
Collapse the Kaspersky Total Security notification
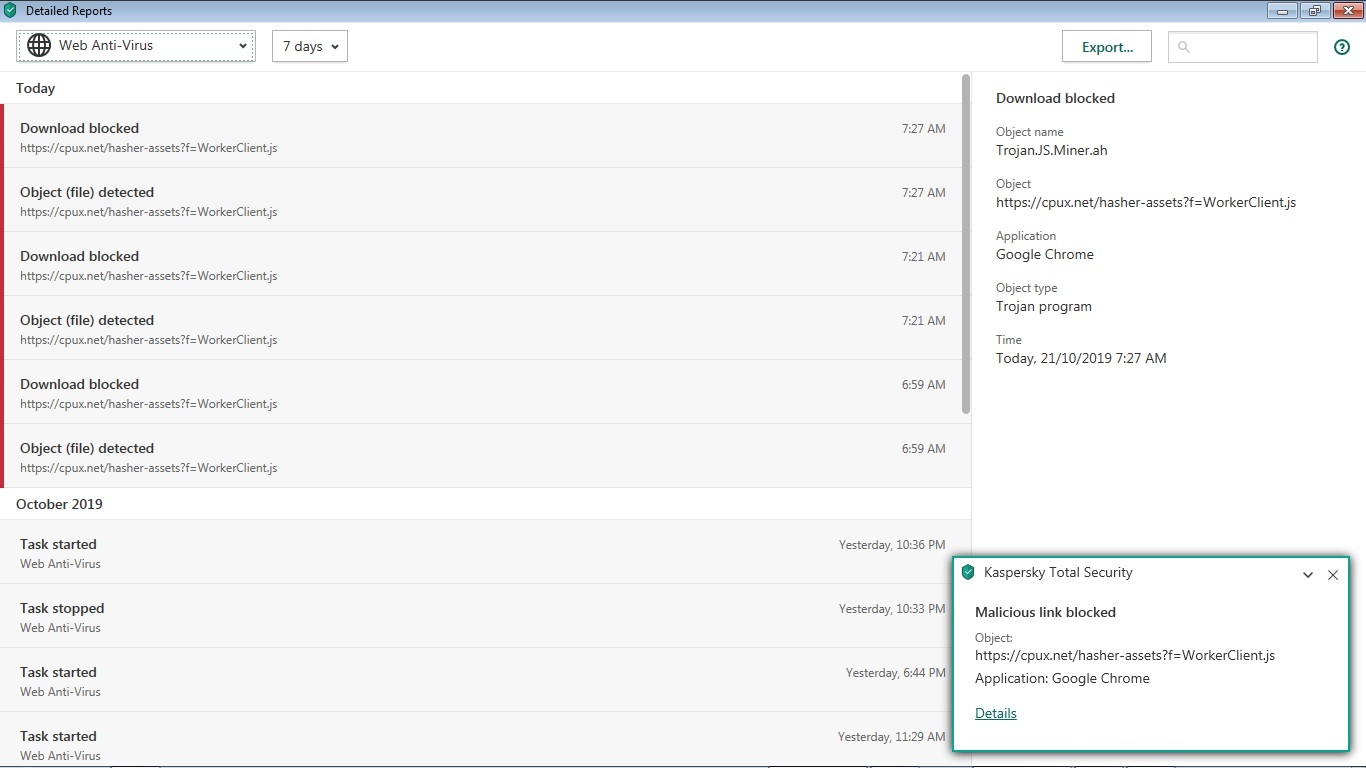click(x=1308, y=575)
